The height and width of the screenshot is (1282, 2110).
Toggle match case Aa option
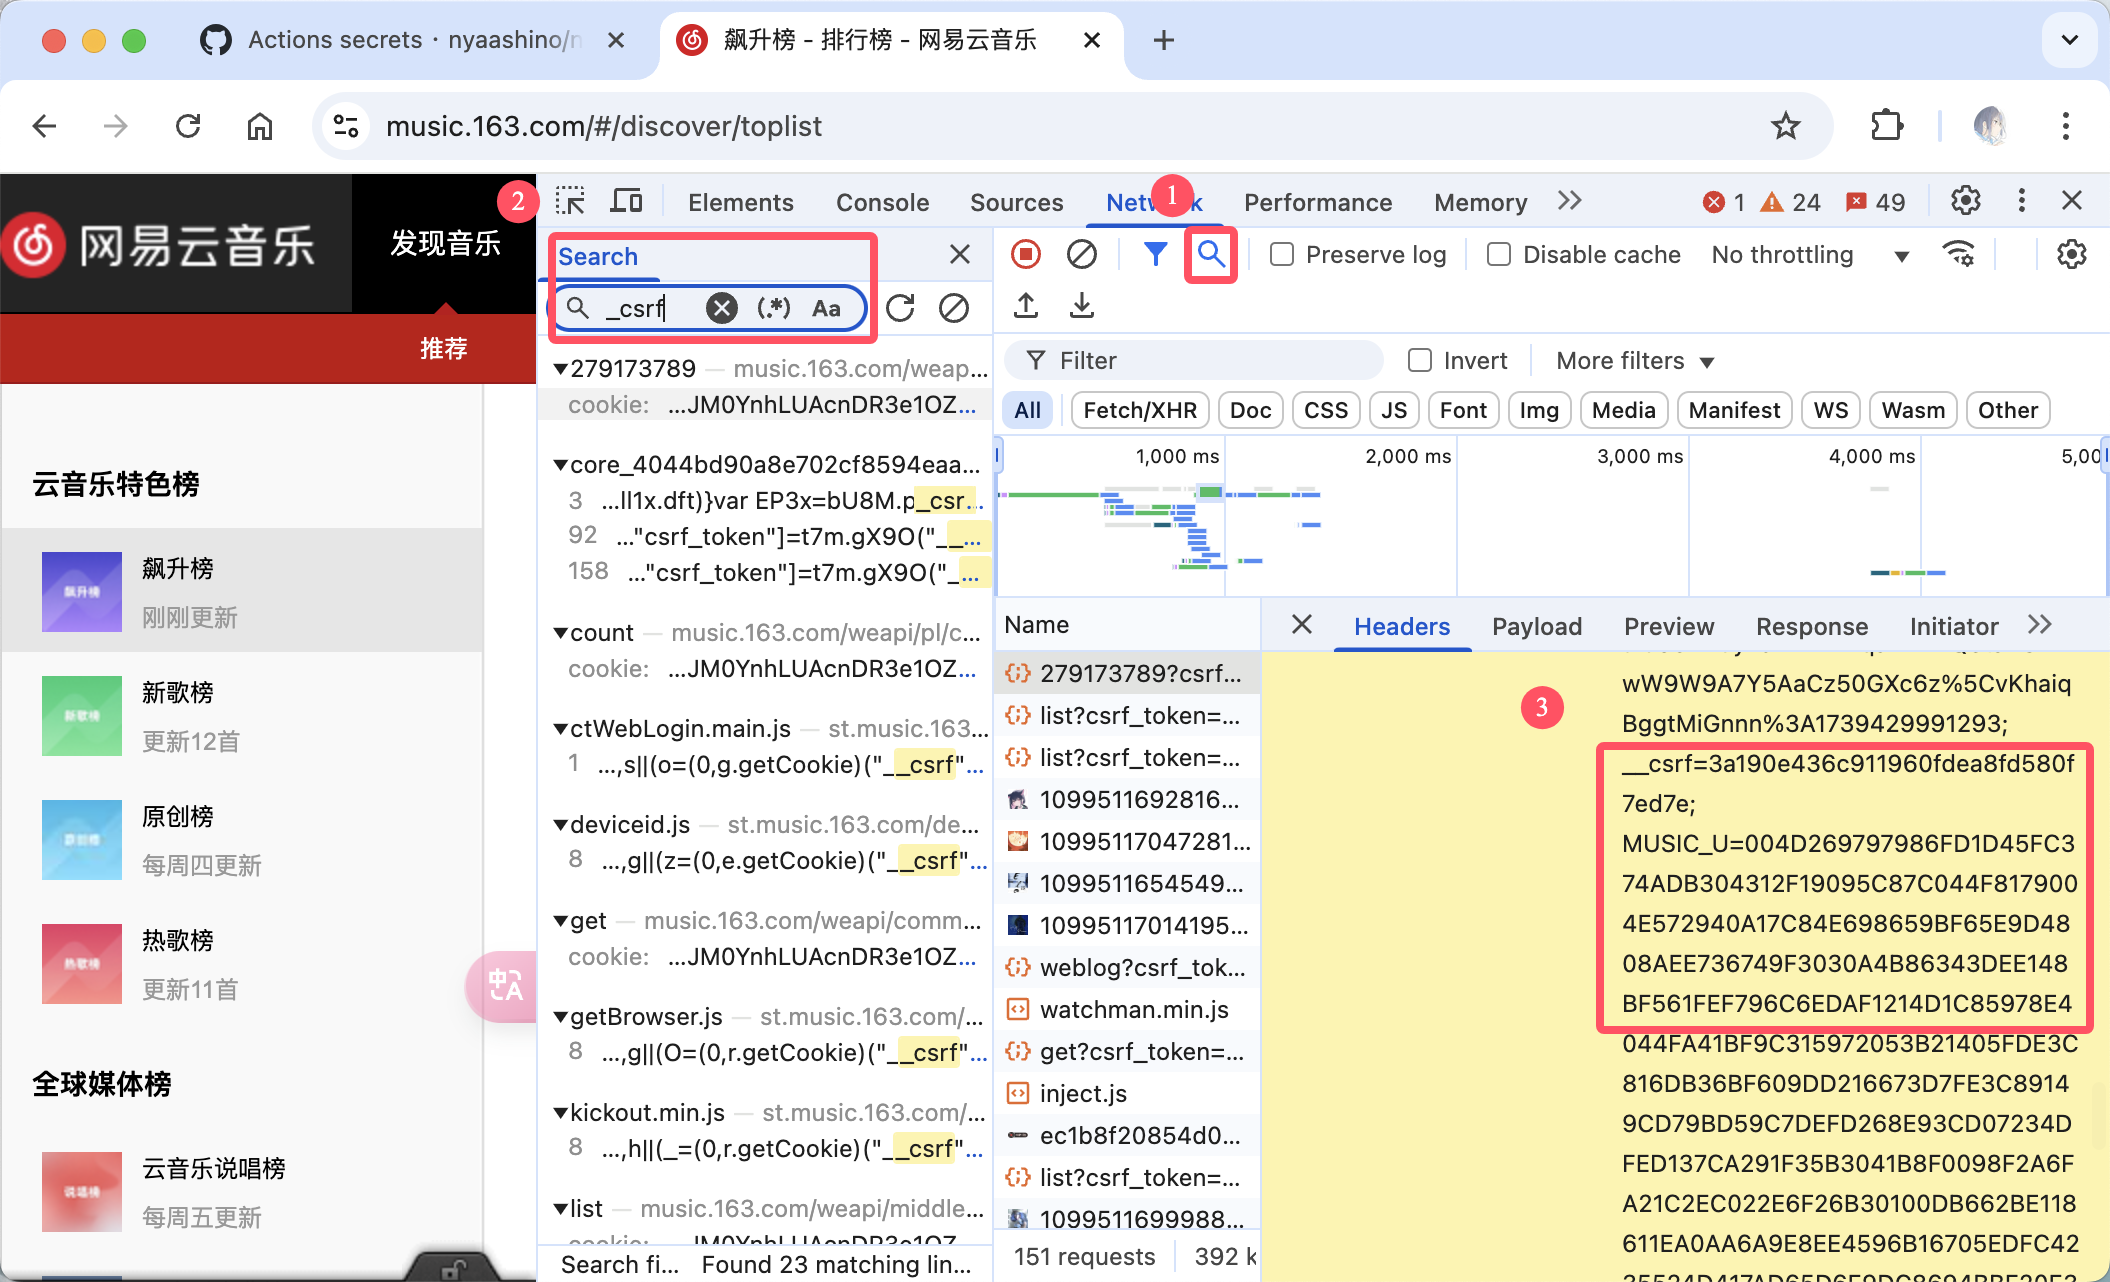pos(826,308)
